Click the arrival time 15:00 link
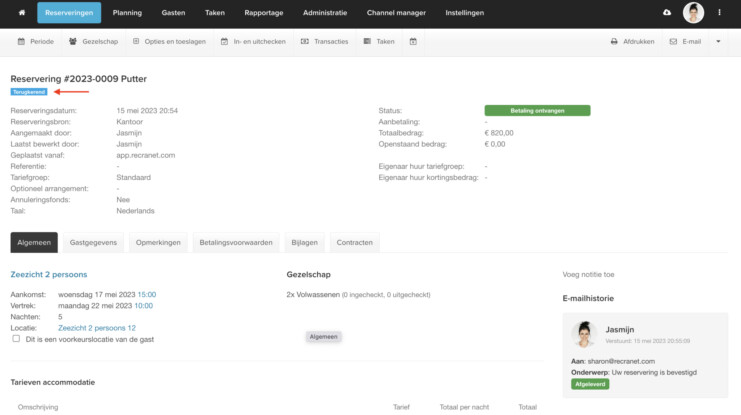The height and width of the screenshot is (415, 741). pos(146,294)
